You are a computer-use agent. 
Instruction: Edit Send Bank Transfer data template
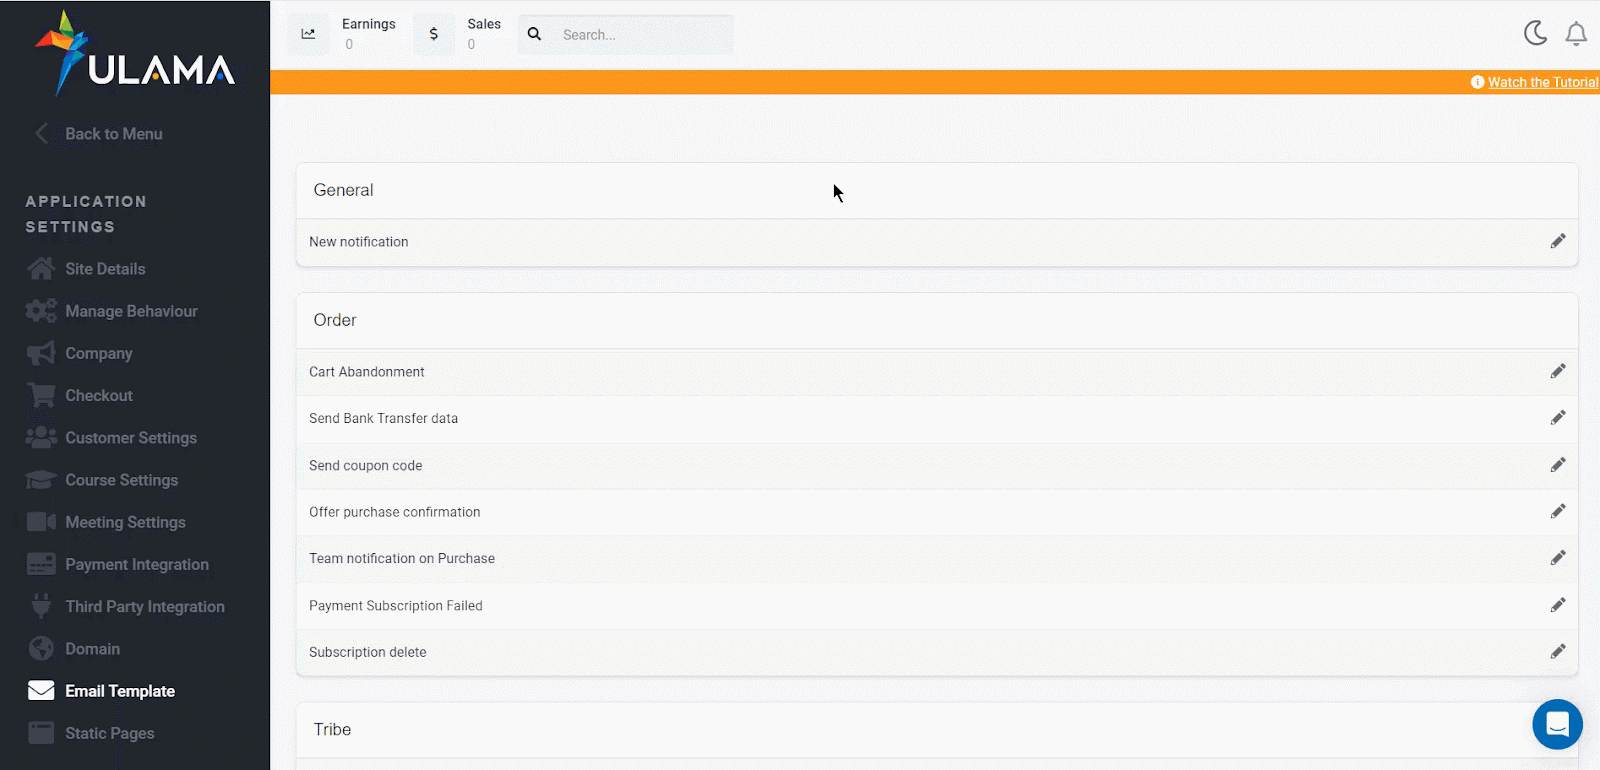tap(1558, 418)
